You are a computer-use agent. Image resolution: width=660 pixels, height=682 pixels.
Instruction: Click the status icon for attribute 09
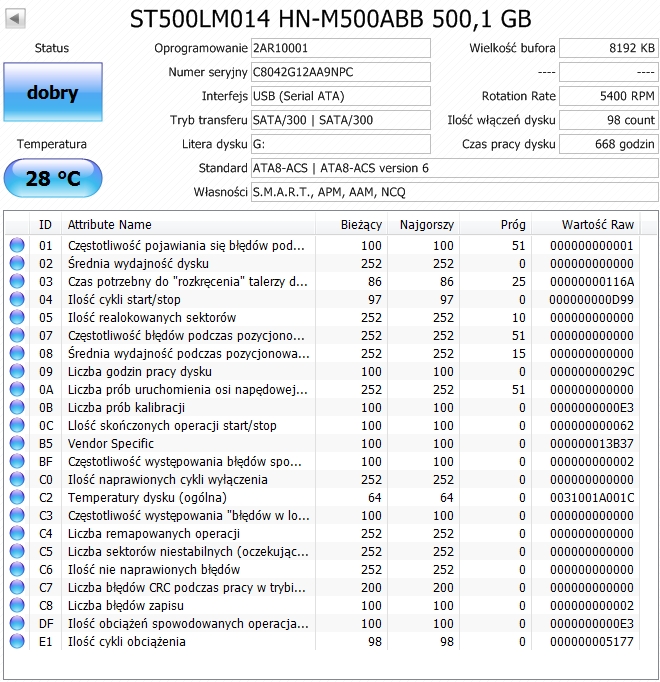click(x=17, y=371)
